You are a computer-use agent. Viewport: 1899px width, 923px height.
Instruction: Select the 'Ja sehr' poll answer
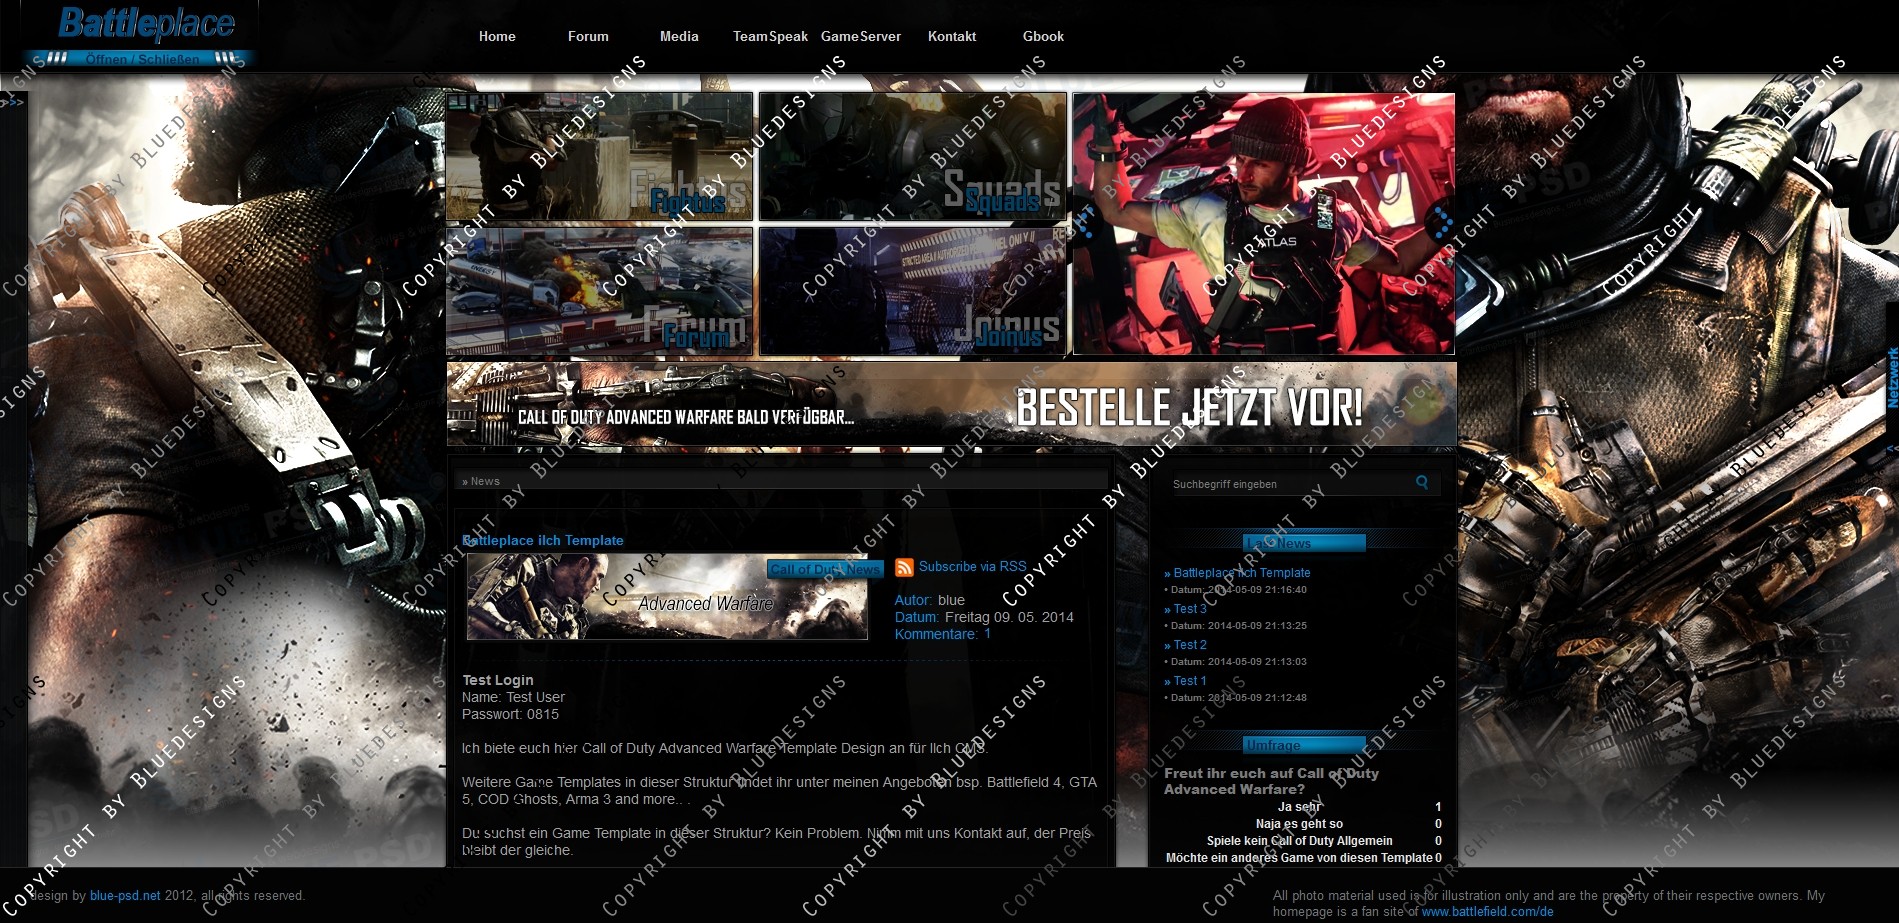[x=1300, y=807]
